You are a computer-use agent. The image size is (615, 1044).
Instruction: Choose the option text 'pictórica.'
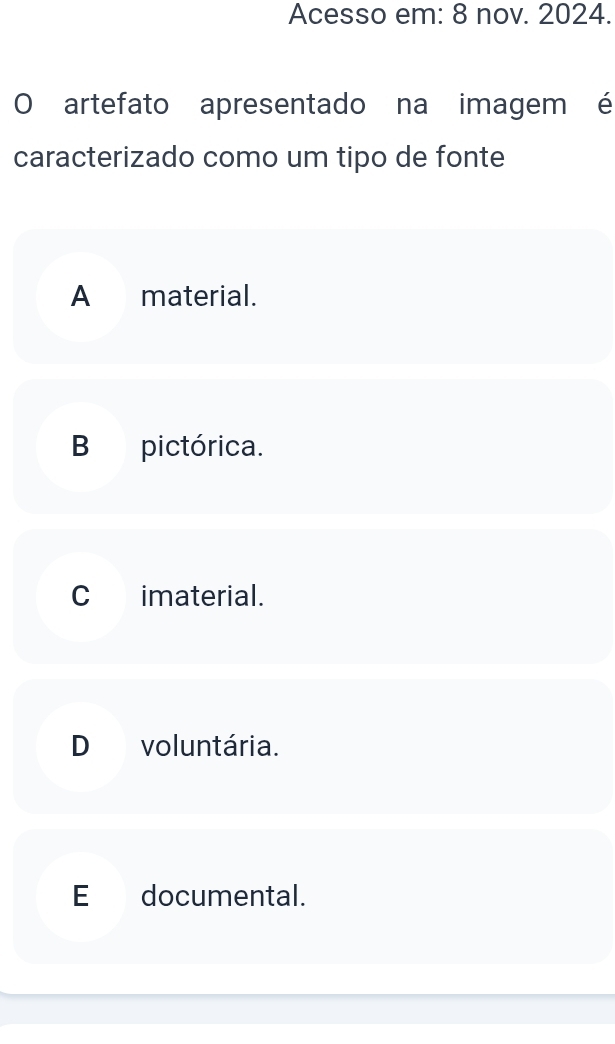pyautogui.click(x=202, y=447)
